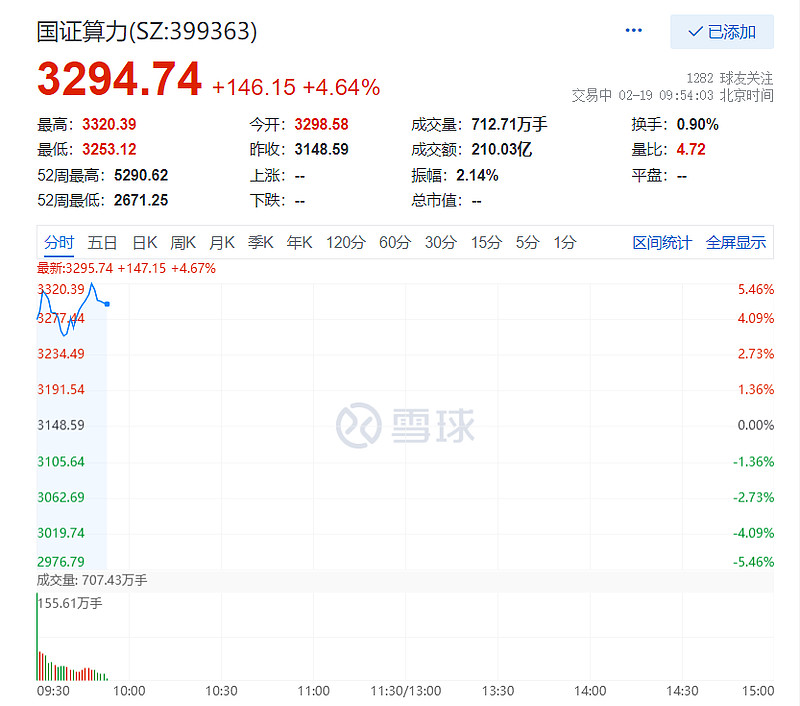Click the 最高 value 3320.39 in stats
This screenshot has height=706, width=800.
click(109, 124)
